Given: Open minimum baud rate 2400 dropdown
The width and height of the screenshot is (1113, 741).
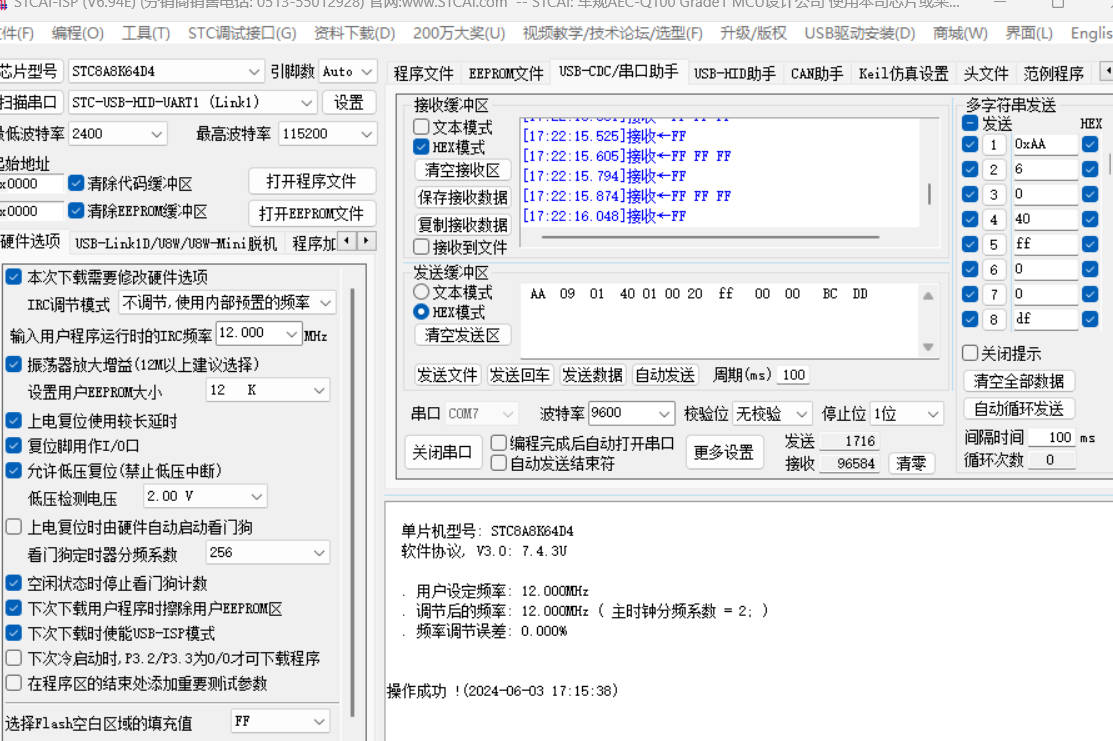Looking at the screenshot, I should click(118, 133).
